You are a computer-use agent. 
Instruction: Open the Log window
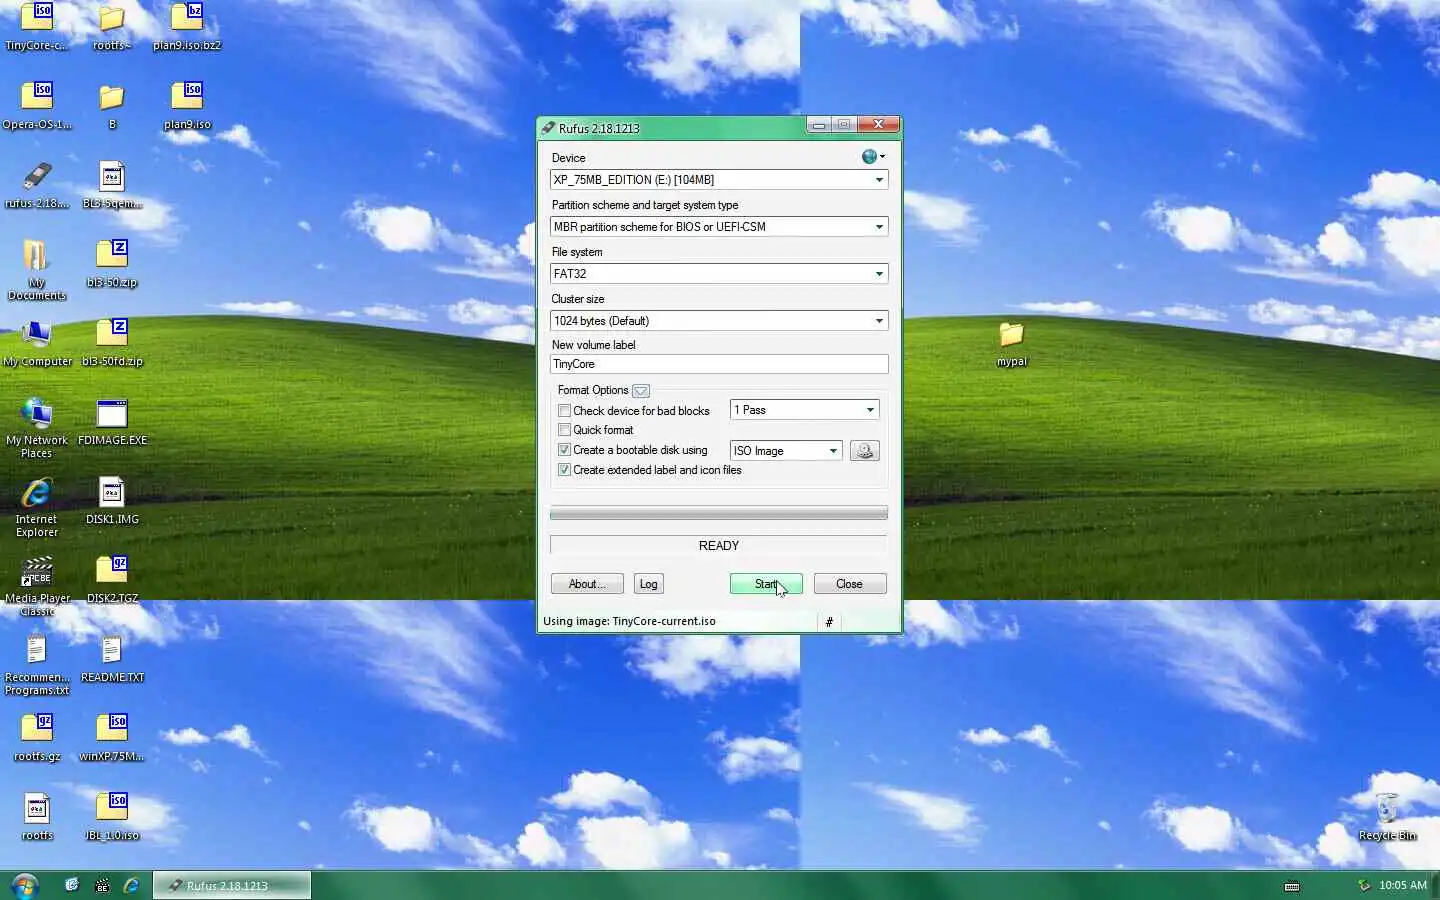(649, 584)
